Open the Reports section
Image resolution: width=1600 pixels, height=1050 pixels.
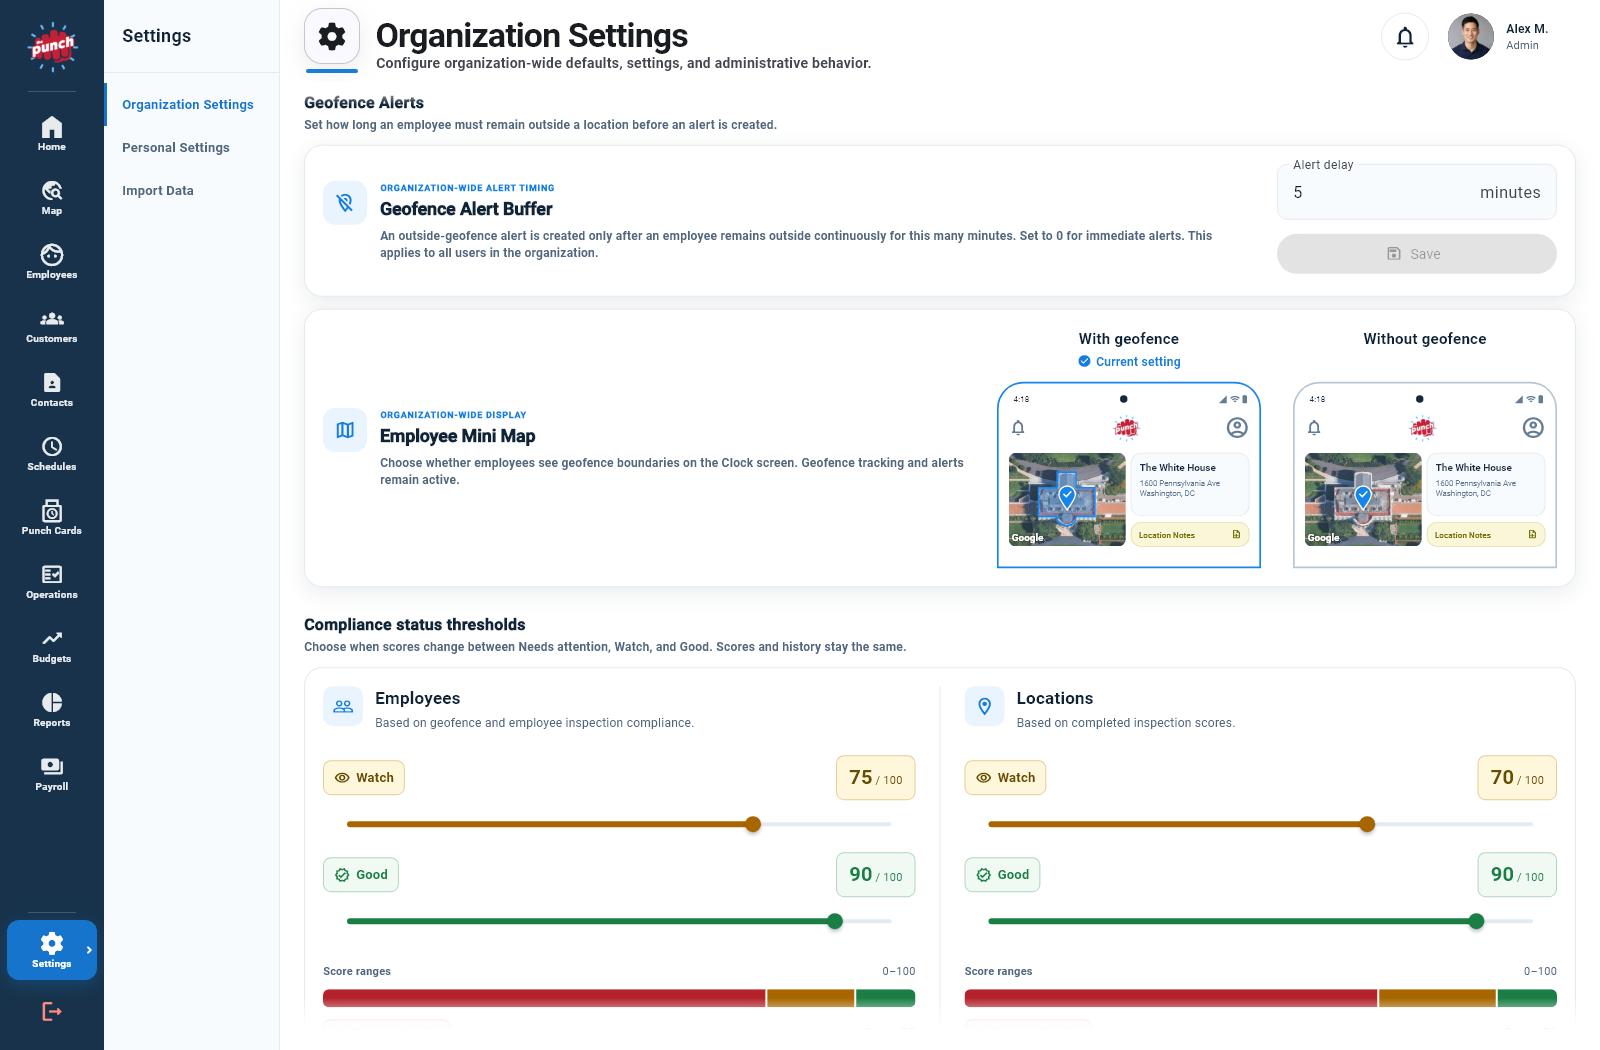click(52, 710)
